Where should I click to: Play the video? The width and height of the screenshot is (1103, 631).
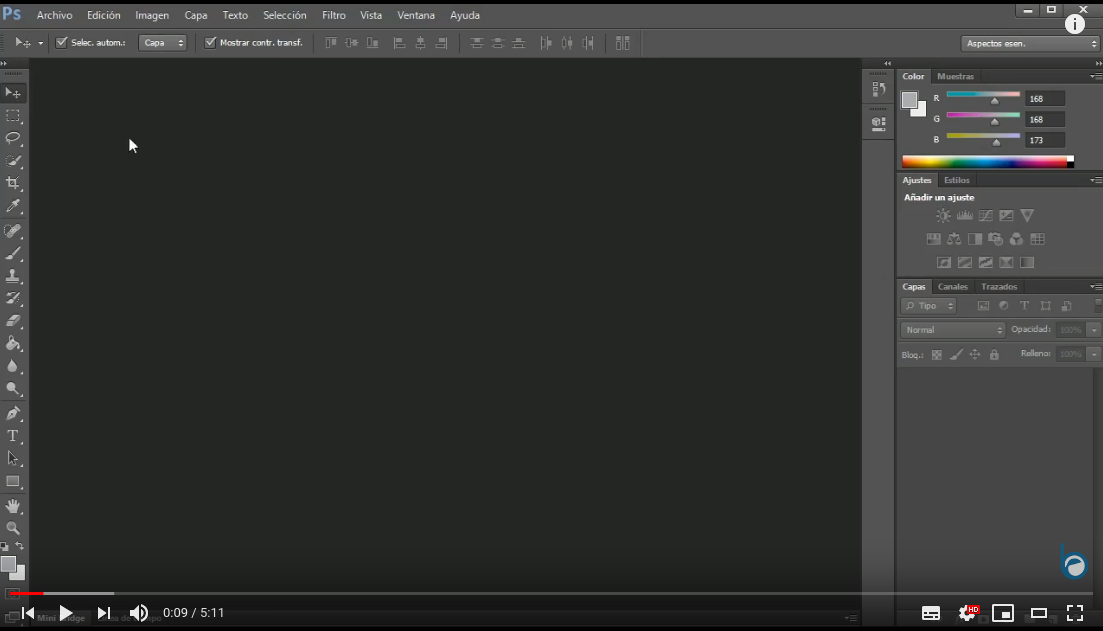pos(65,613)
